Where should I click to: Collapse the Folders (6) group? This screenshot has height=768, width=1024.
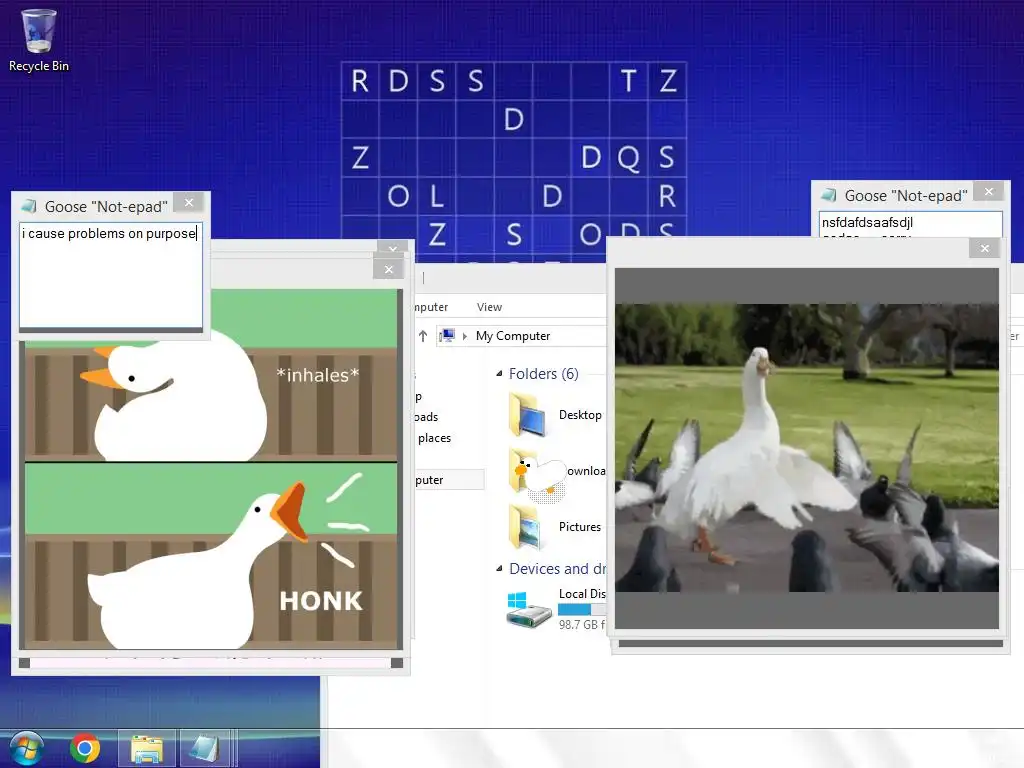pos(499,374)
